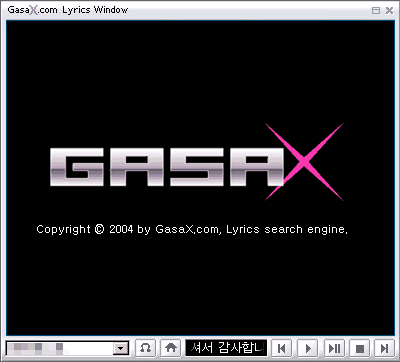Skip to the previous track
This screenshot has height=362, width=400.
pos(282,348)
